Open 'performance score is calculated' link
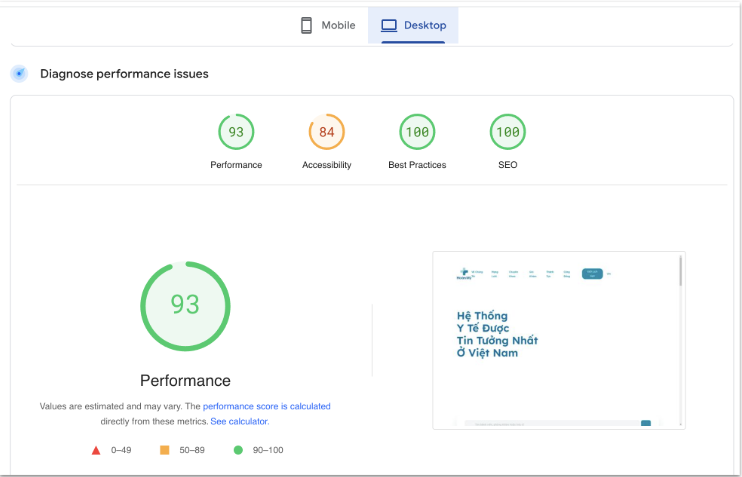This screenshot has width=742, height=477. pos(266,407)
